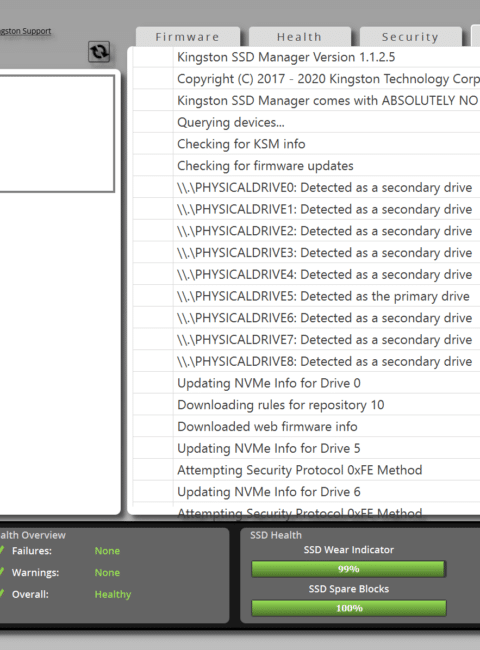Click the Health Overview panel heading
Image resolution: width=480 pixels, height=650 pixels.
[33, 535]
